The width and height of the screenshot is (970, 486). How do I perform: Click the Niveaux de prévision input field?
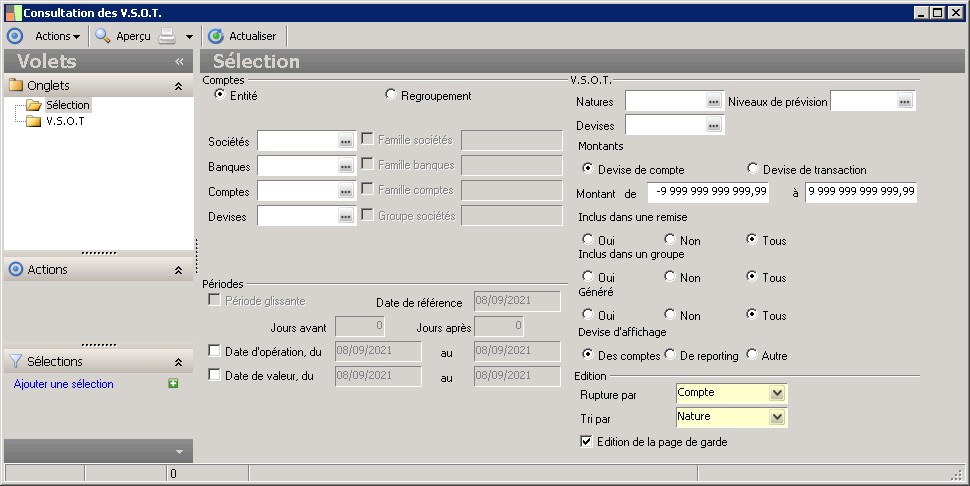pos(864,101)
